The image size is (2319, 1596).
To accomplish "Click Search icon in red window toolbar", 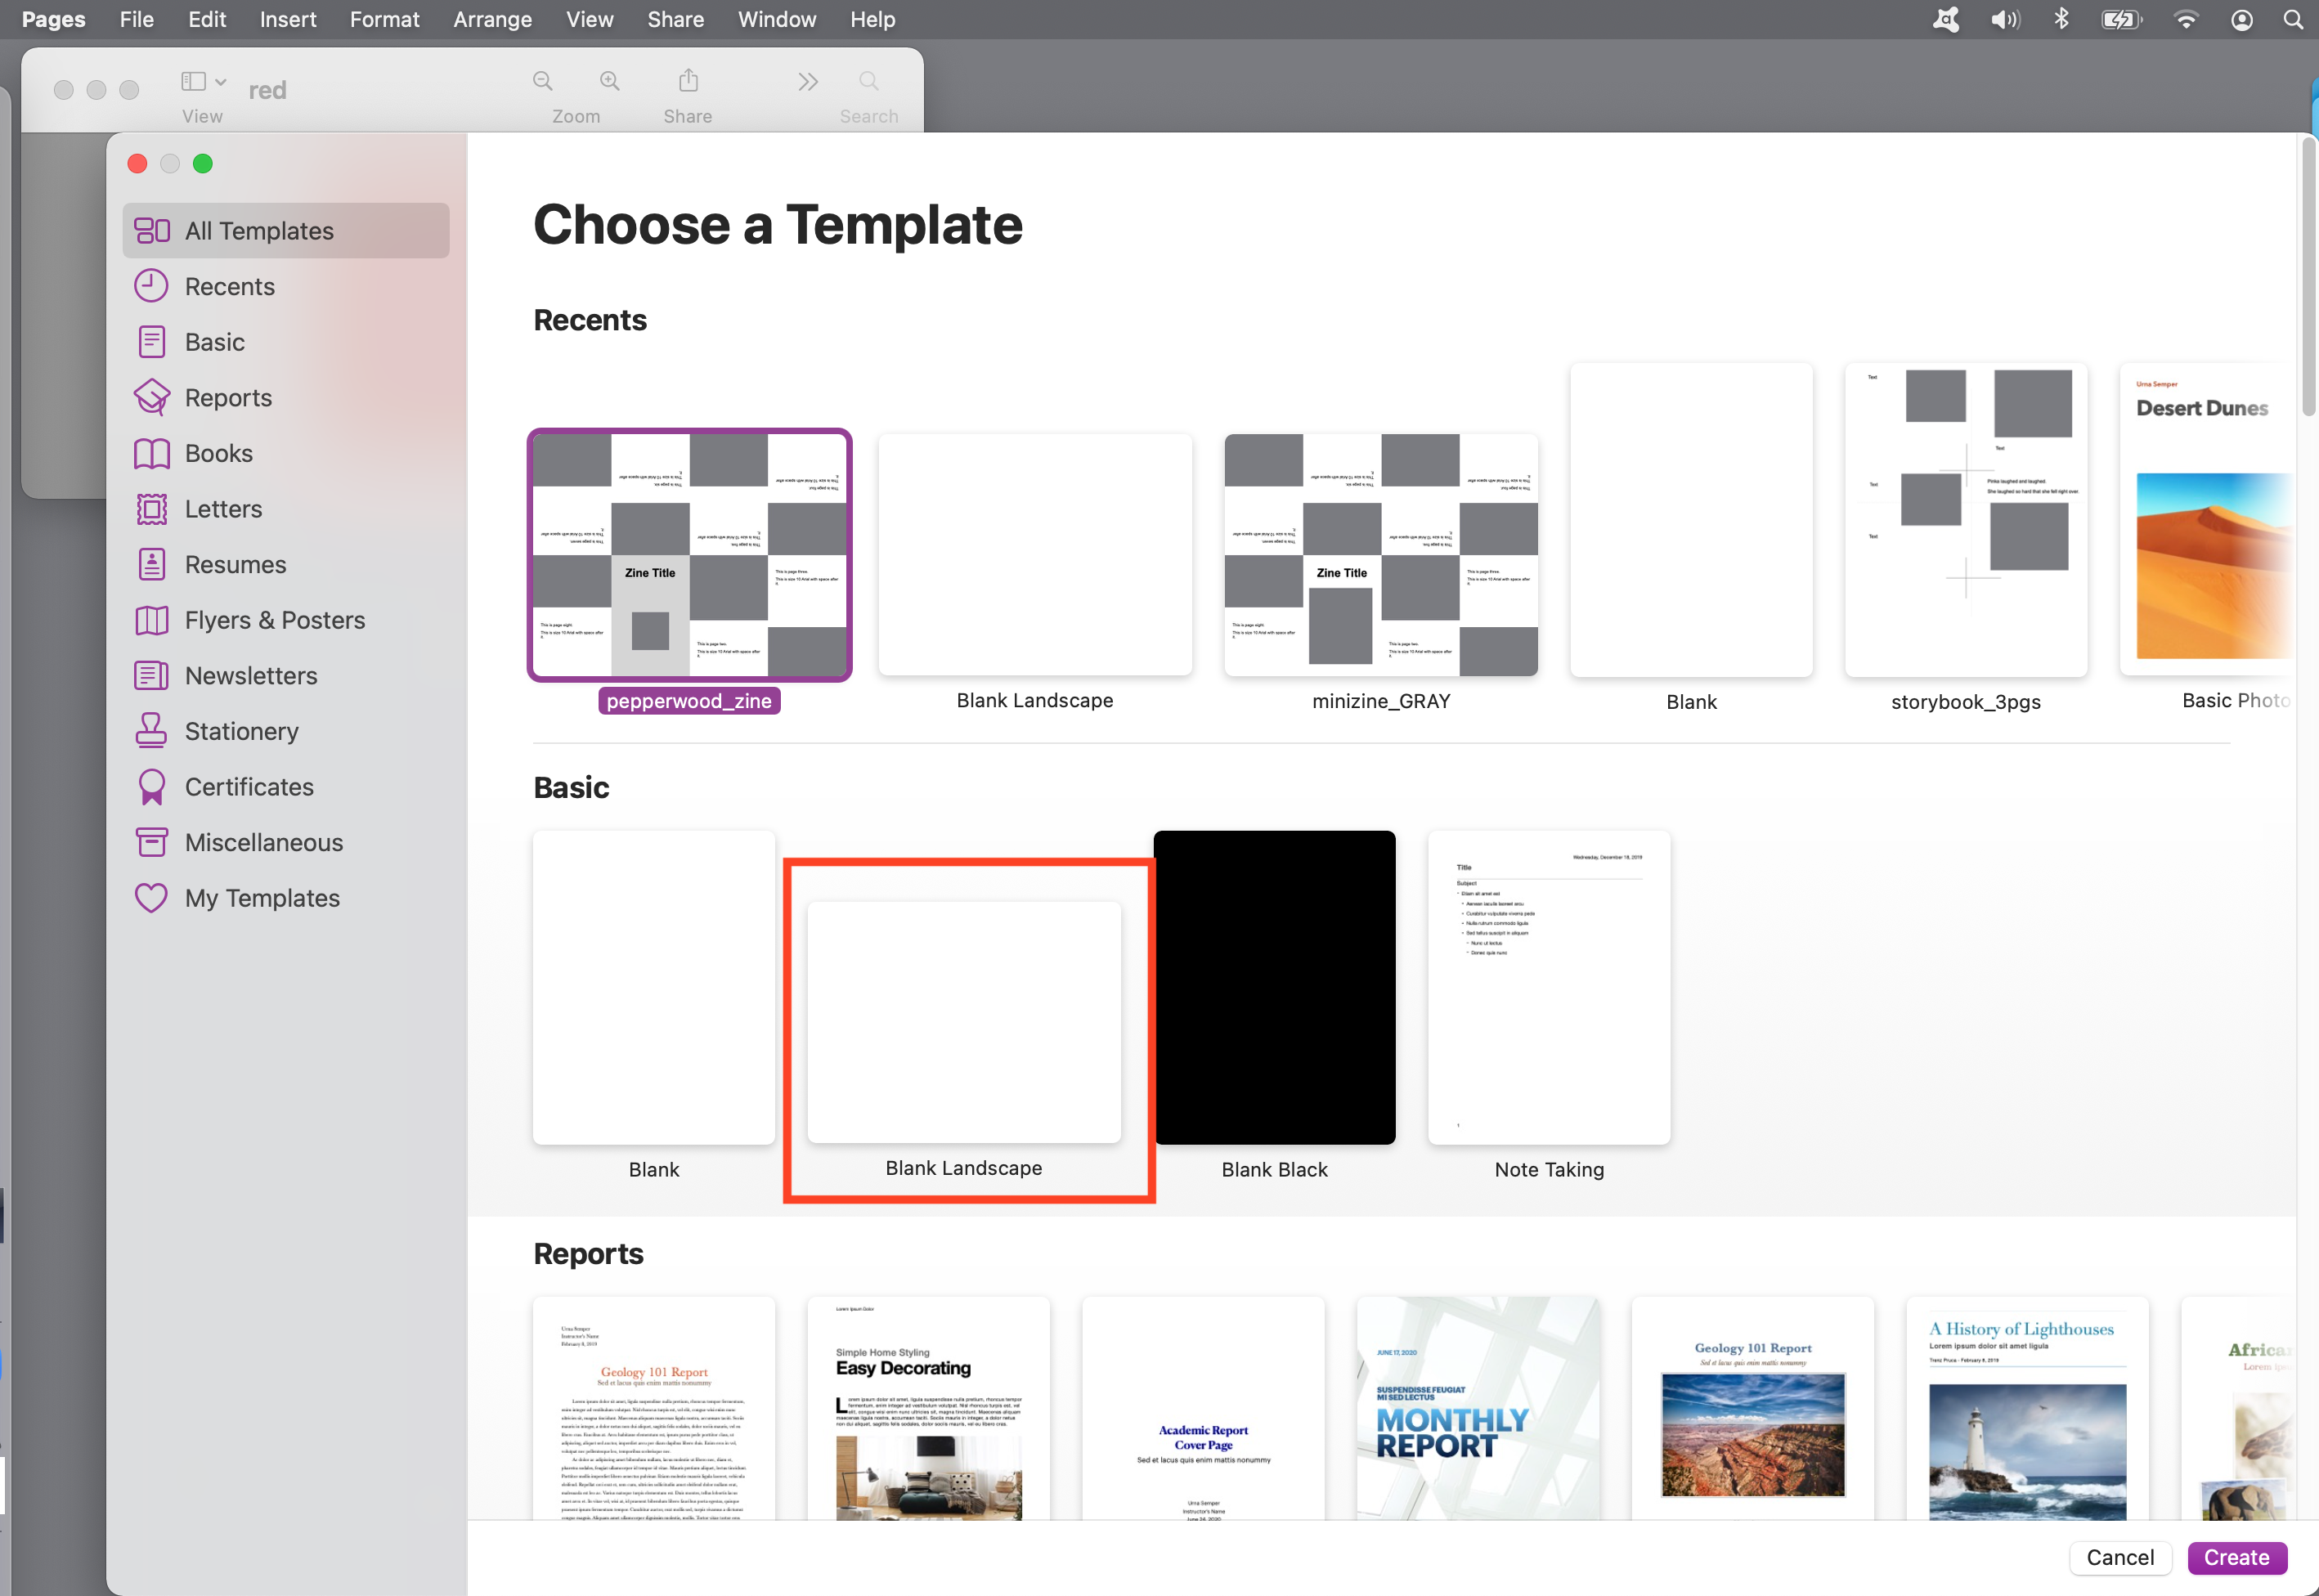I will tap(869, 81).
